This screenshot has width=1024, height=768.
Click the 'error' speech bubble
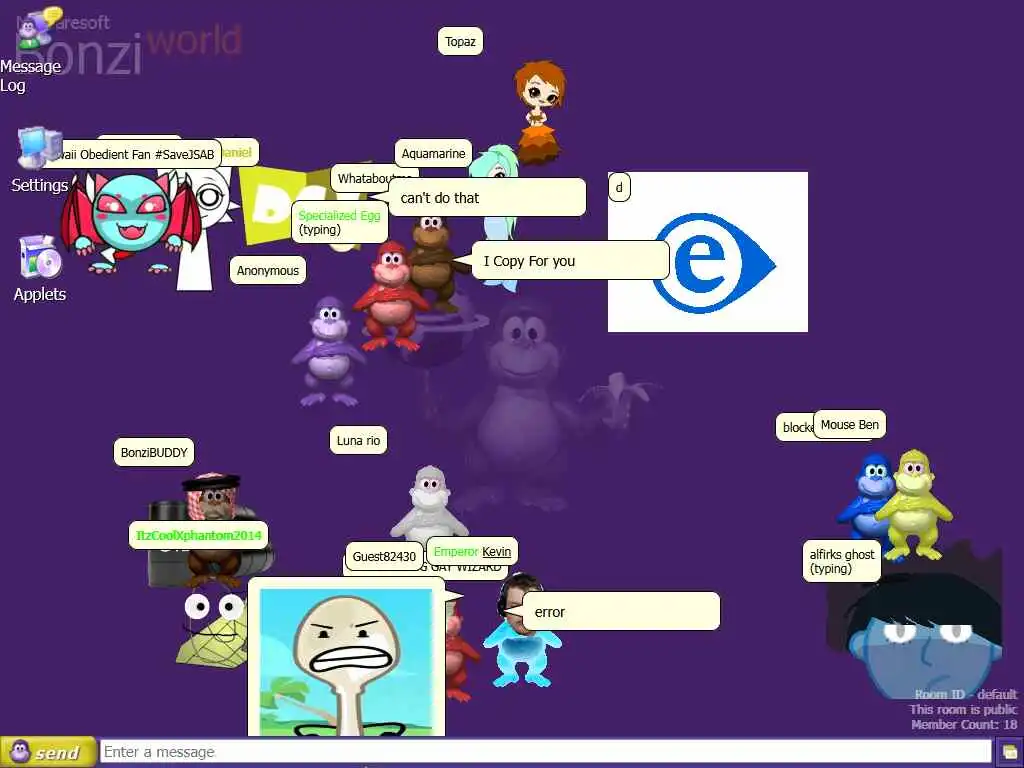click(621, 612)
